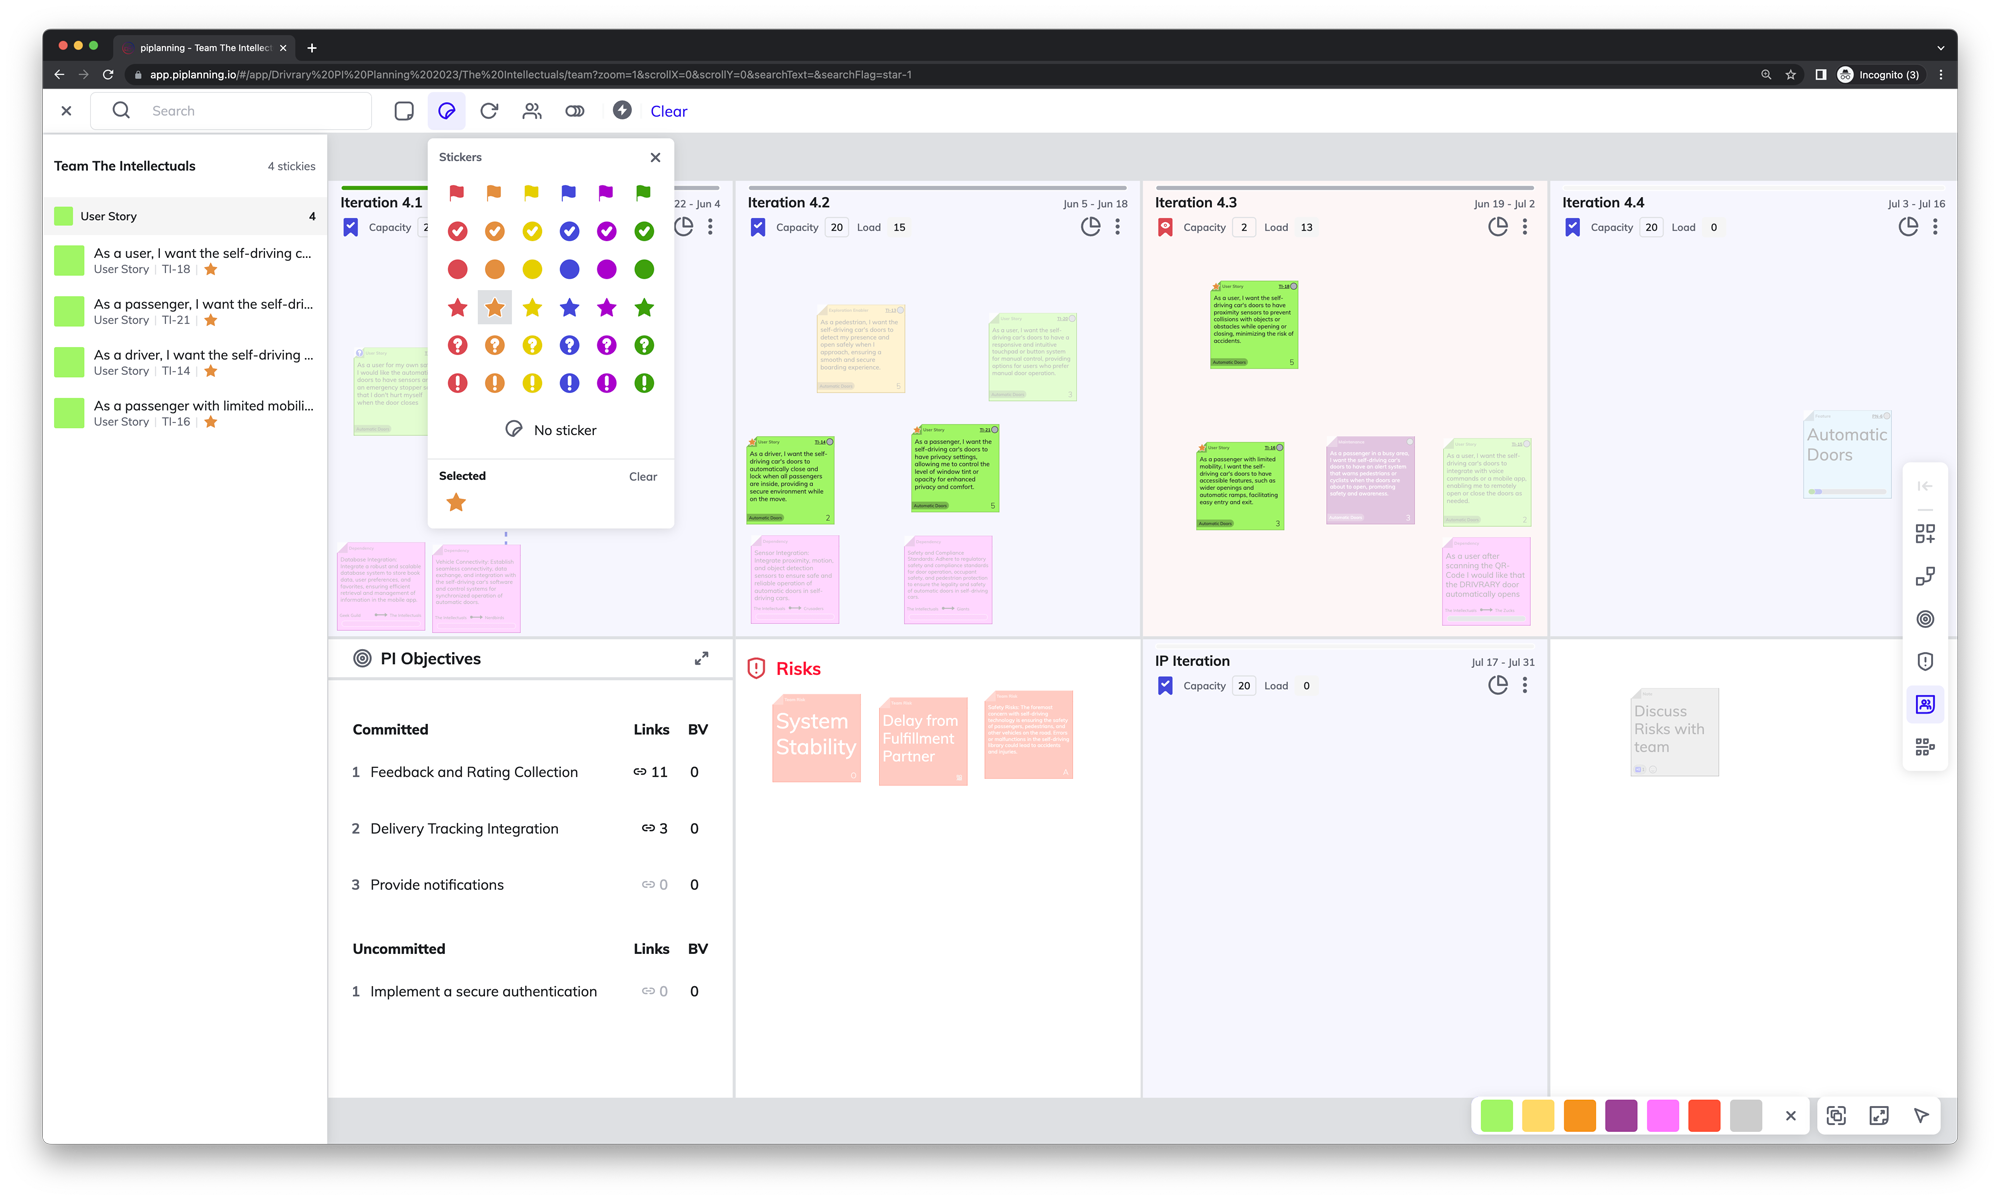This screenshot has height=1200, width=2000.
Task: Click the refresh icon in search toolbar
Action: [x=489, y=111]
